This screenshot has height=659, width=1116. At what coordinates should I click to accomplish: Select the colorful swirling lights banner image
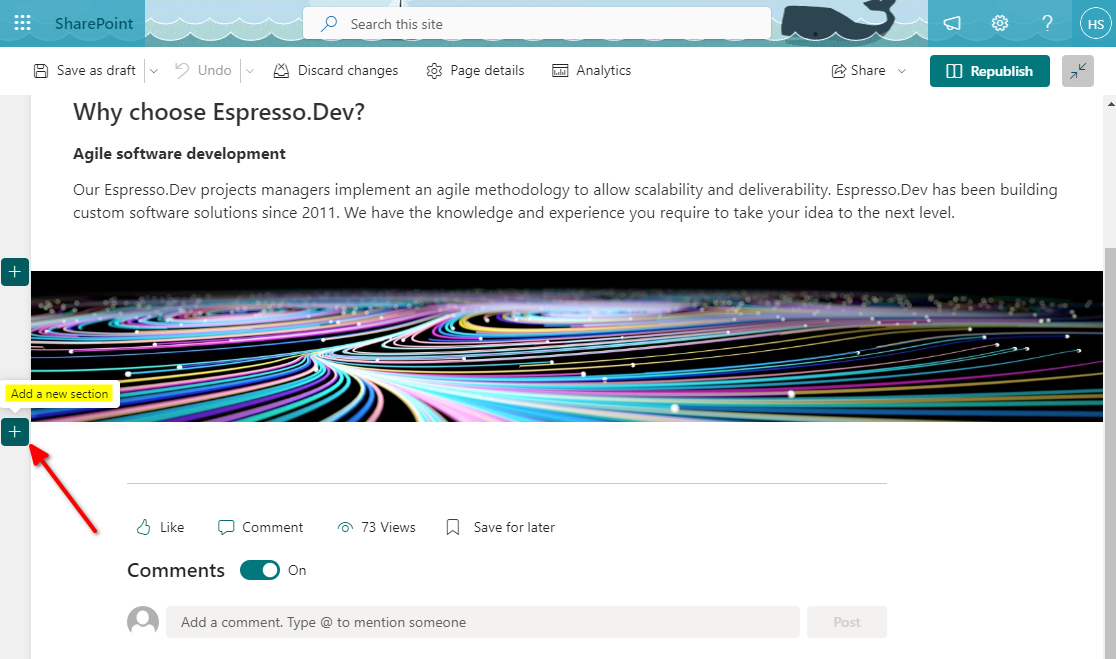[567, 346]
